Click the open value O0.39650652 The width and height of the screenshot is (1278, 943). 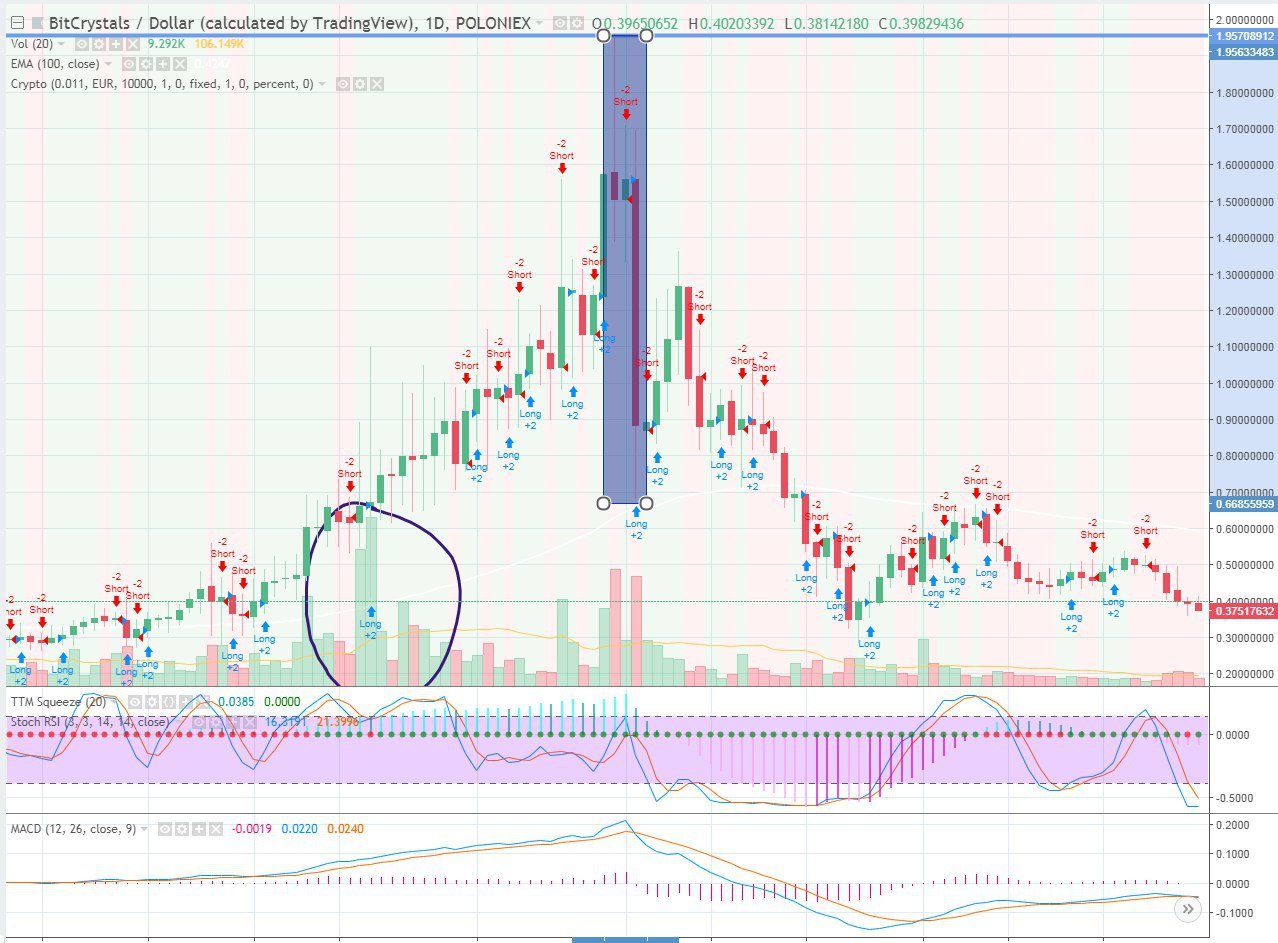pyautogui.click(x=635, y=23)
